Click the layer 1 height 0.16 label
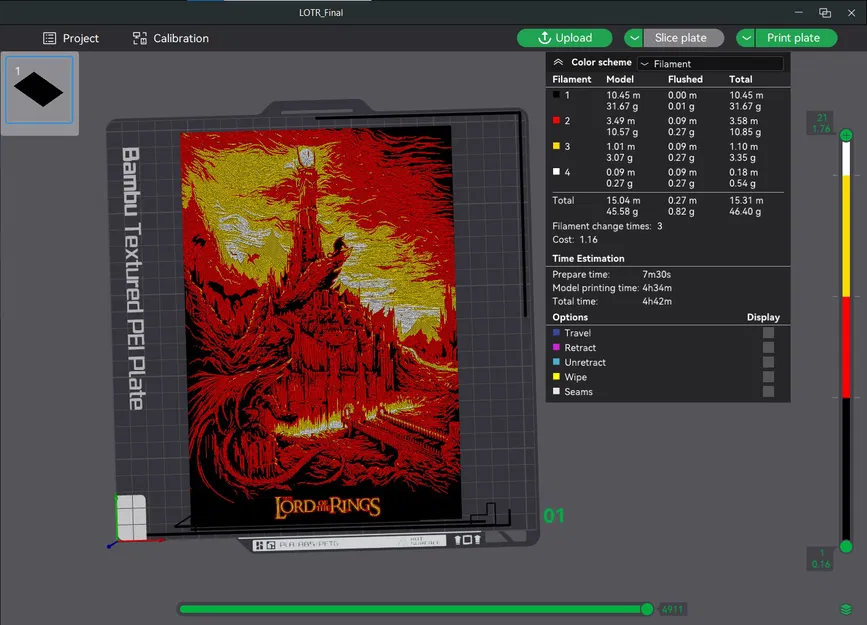This screenshot has height=625, width=867. click(x=821, y=559)
